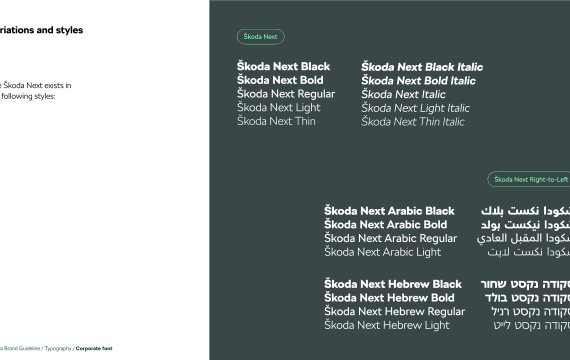The width and height of the screenshot is (570, 360).
Task: Click Škoda Next Light style line
Action: coord(279,108)
